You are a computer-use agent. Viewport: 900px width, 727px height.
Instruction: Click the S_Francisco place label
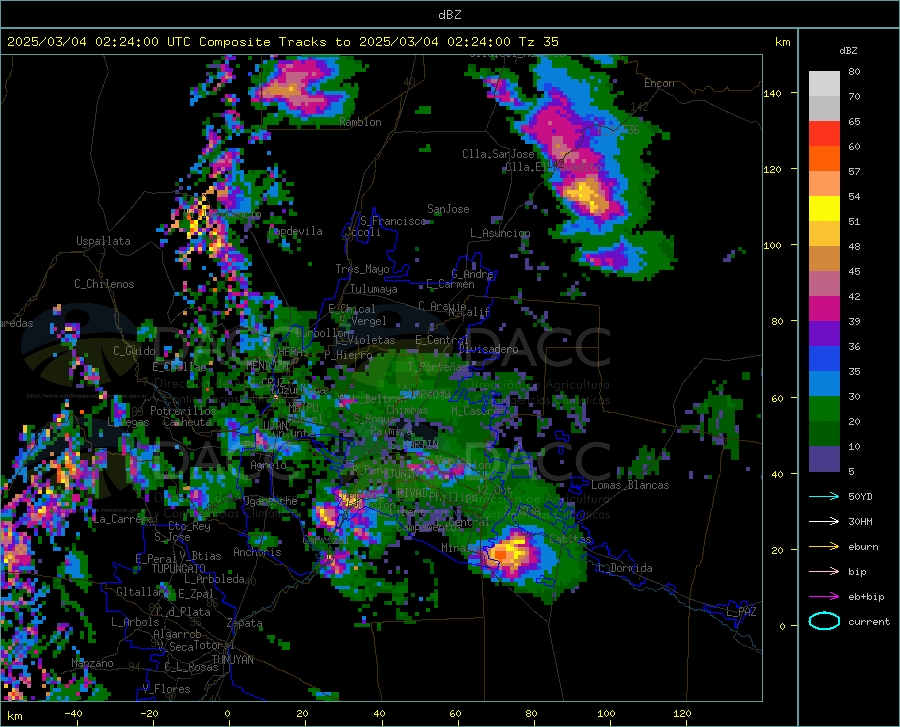pos(393,221)
